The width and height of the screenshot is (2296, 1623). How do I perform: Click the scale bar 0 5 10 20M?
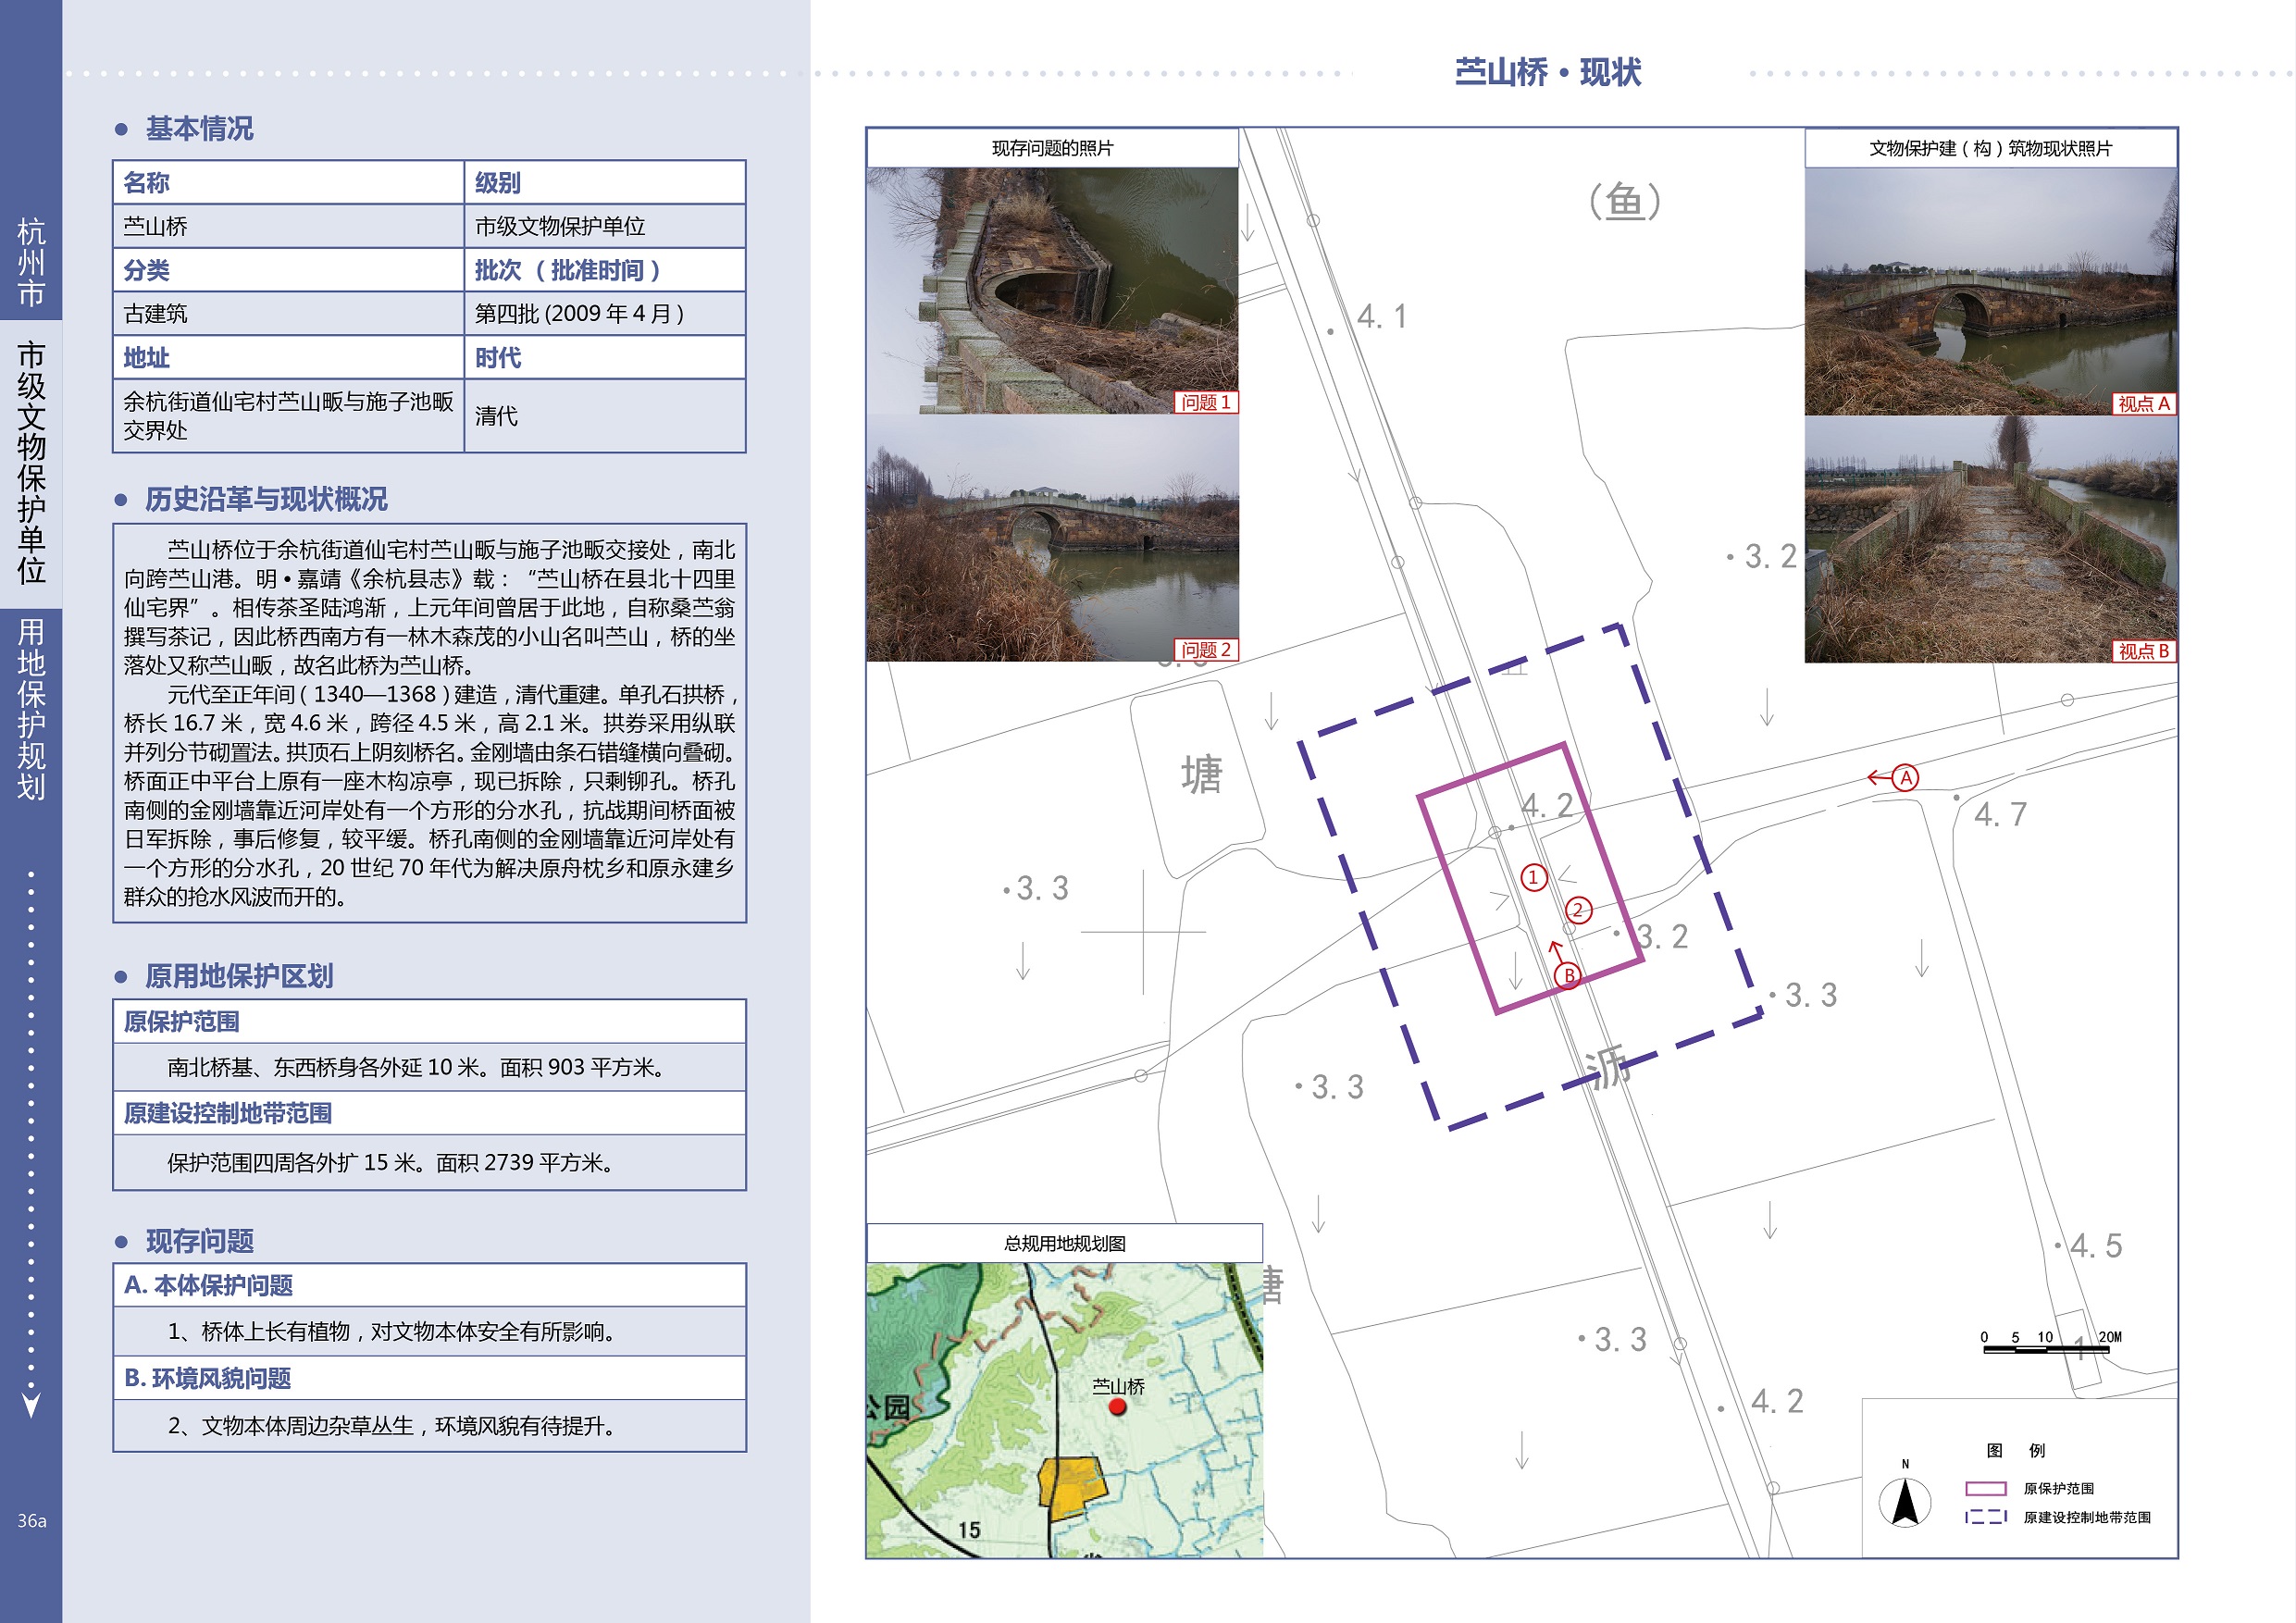coord(2050,1343)
